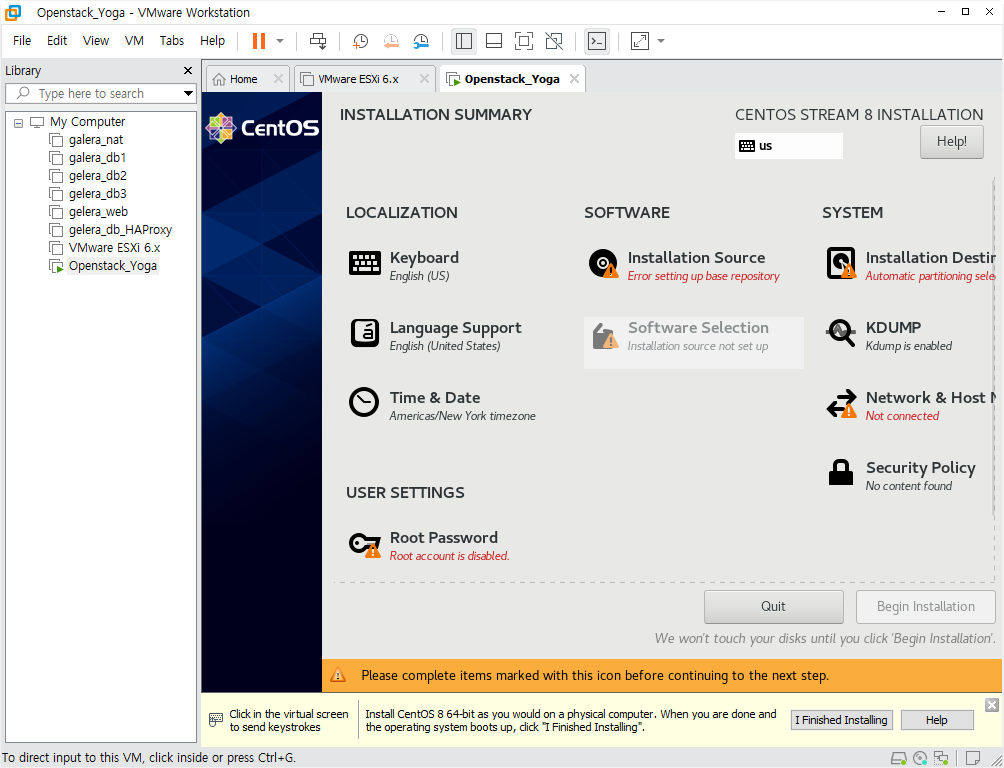Viewport: 1004px width, 768px height.
Task: Take a snapshot of this virtual machine
Action: (x=360, y=41)
